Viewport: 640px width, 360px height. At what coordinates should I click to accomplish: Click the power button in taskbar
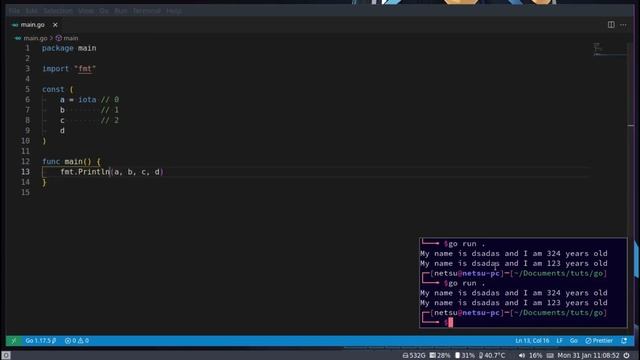point(627,356)
